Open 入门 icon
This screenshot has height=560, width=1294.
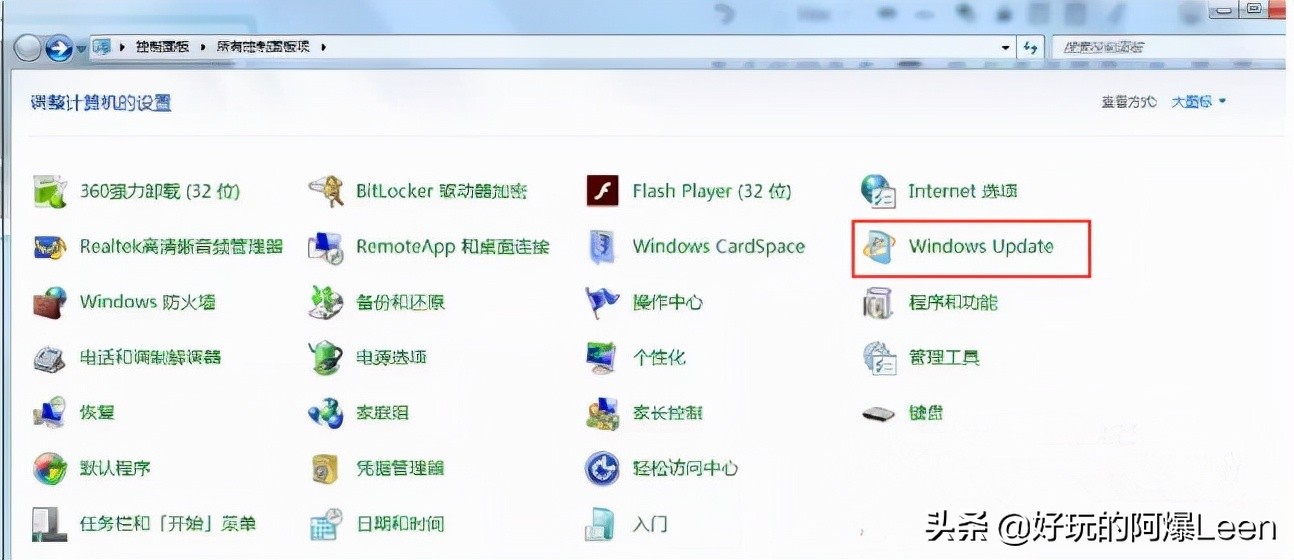pyautogui.click(x=602, y=523)
